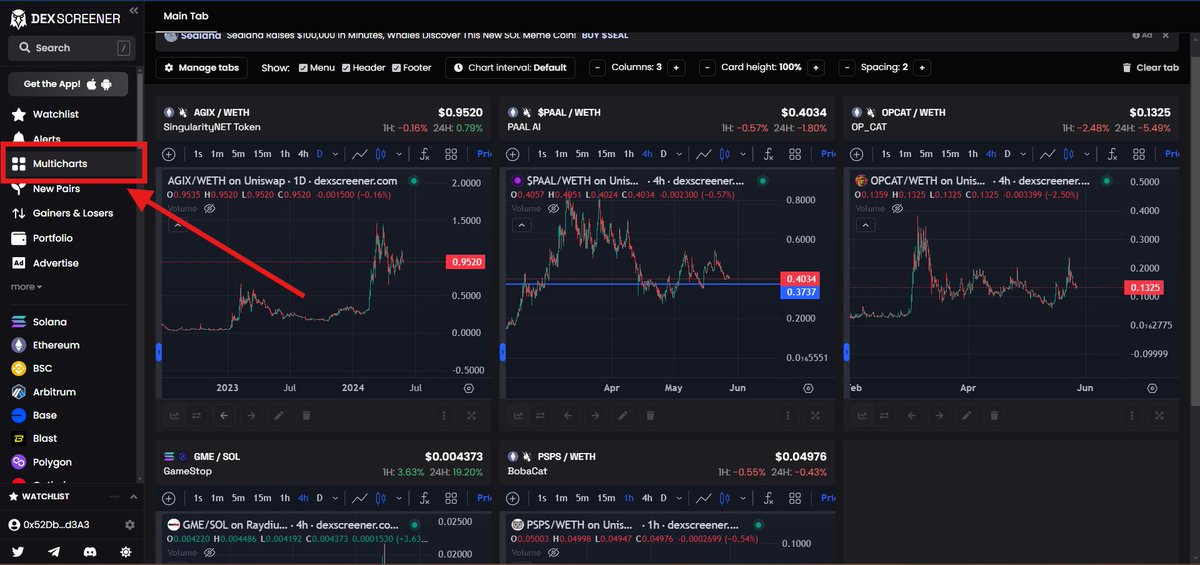Open chart settings gear in OPCAT chart
Screen dimensions: 1200x565
pyautogui.click(x=1152, y=388)
